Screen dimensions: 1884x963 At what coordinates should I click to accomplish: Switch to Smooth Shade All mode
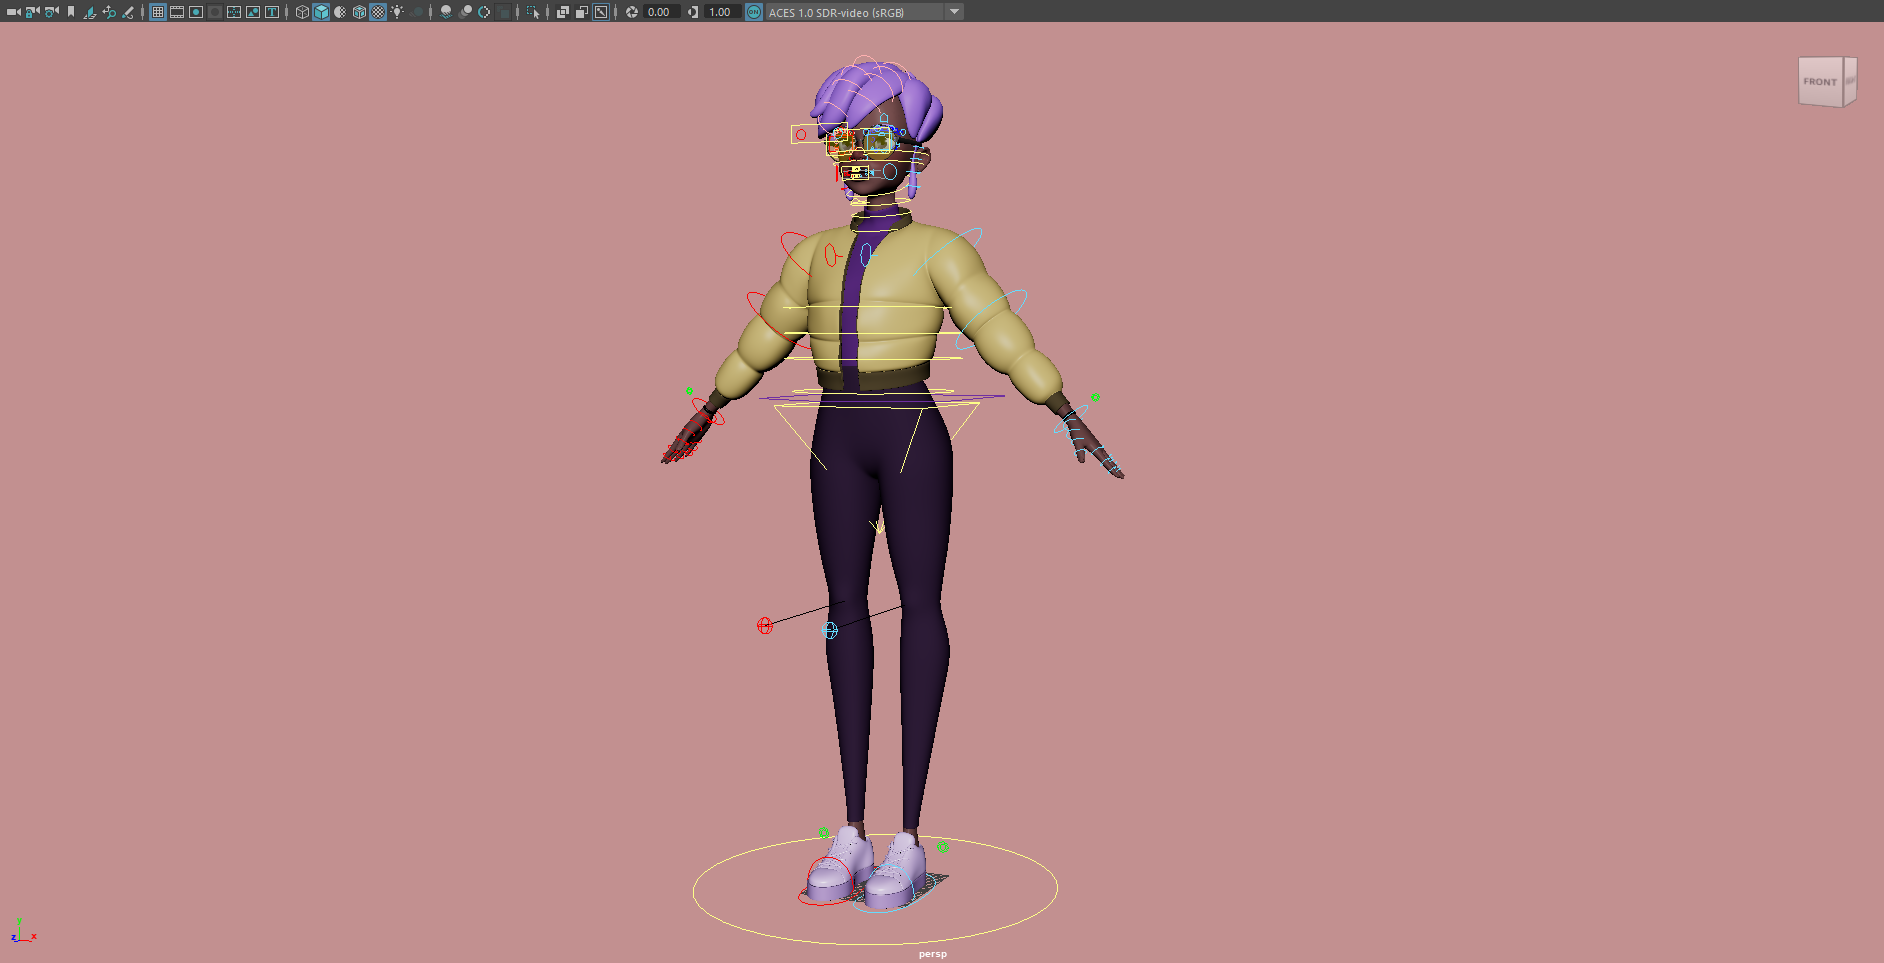(x=321, y=12)
